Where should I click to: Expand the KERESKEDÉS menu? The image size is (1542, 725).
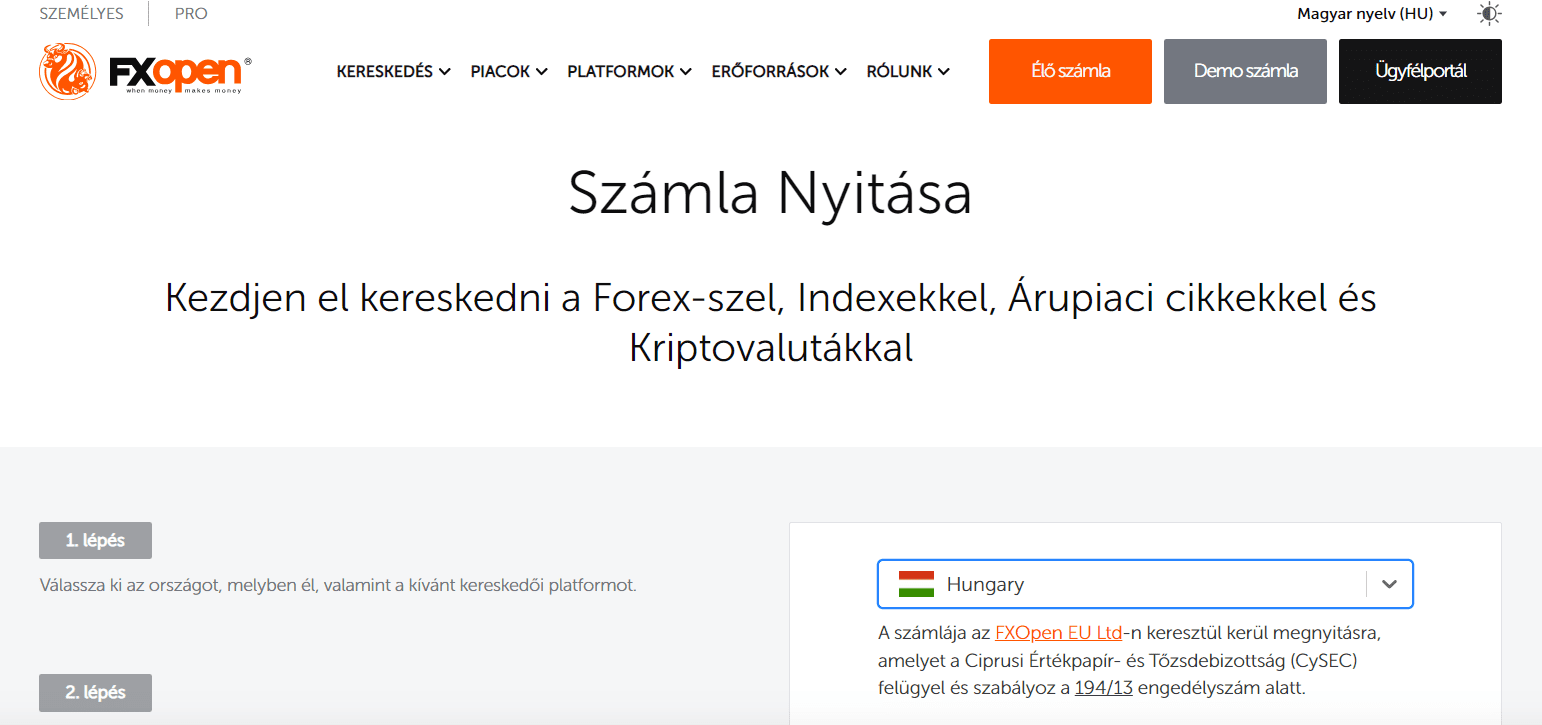click(393, 71)
